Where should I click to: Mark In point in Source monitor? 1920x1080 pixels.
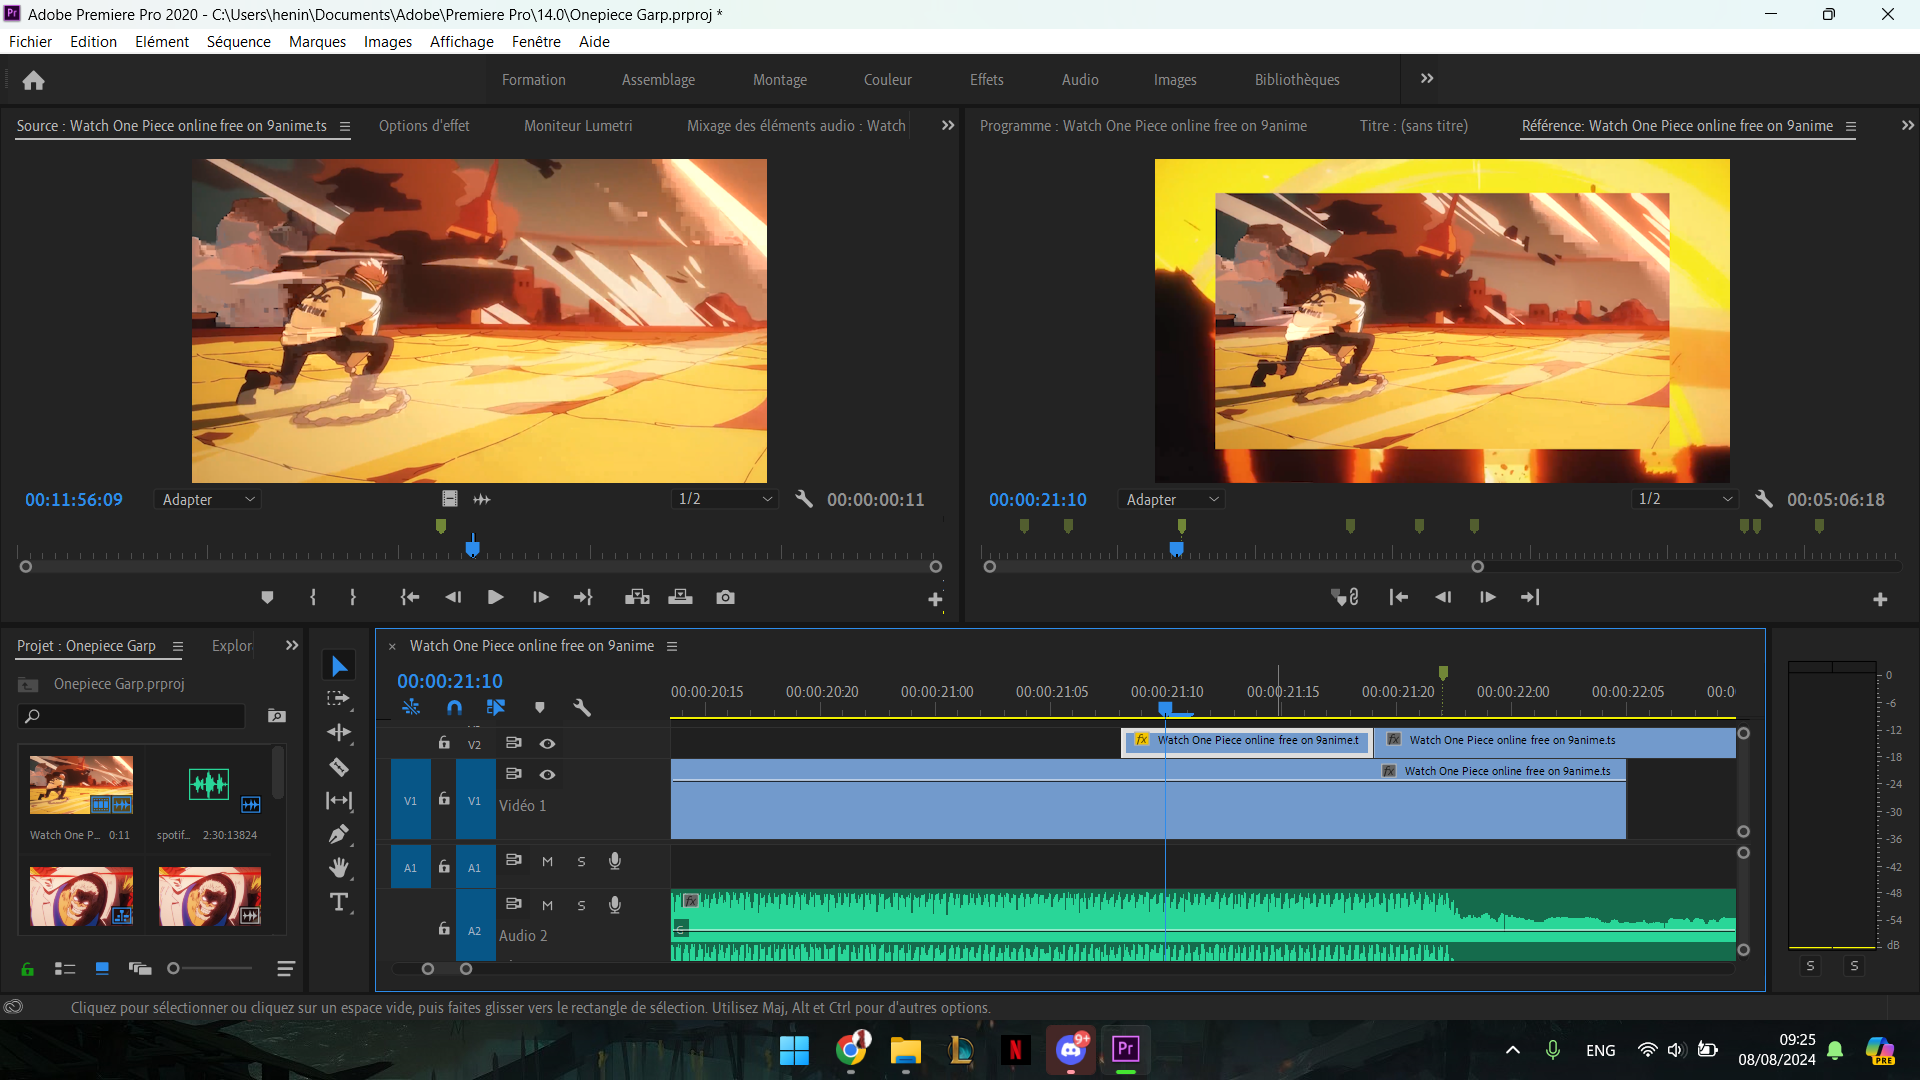pos(313,597)
